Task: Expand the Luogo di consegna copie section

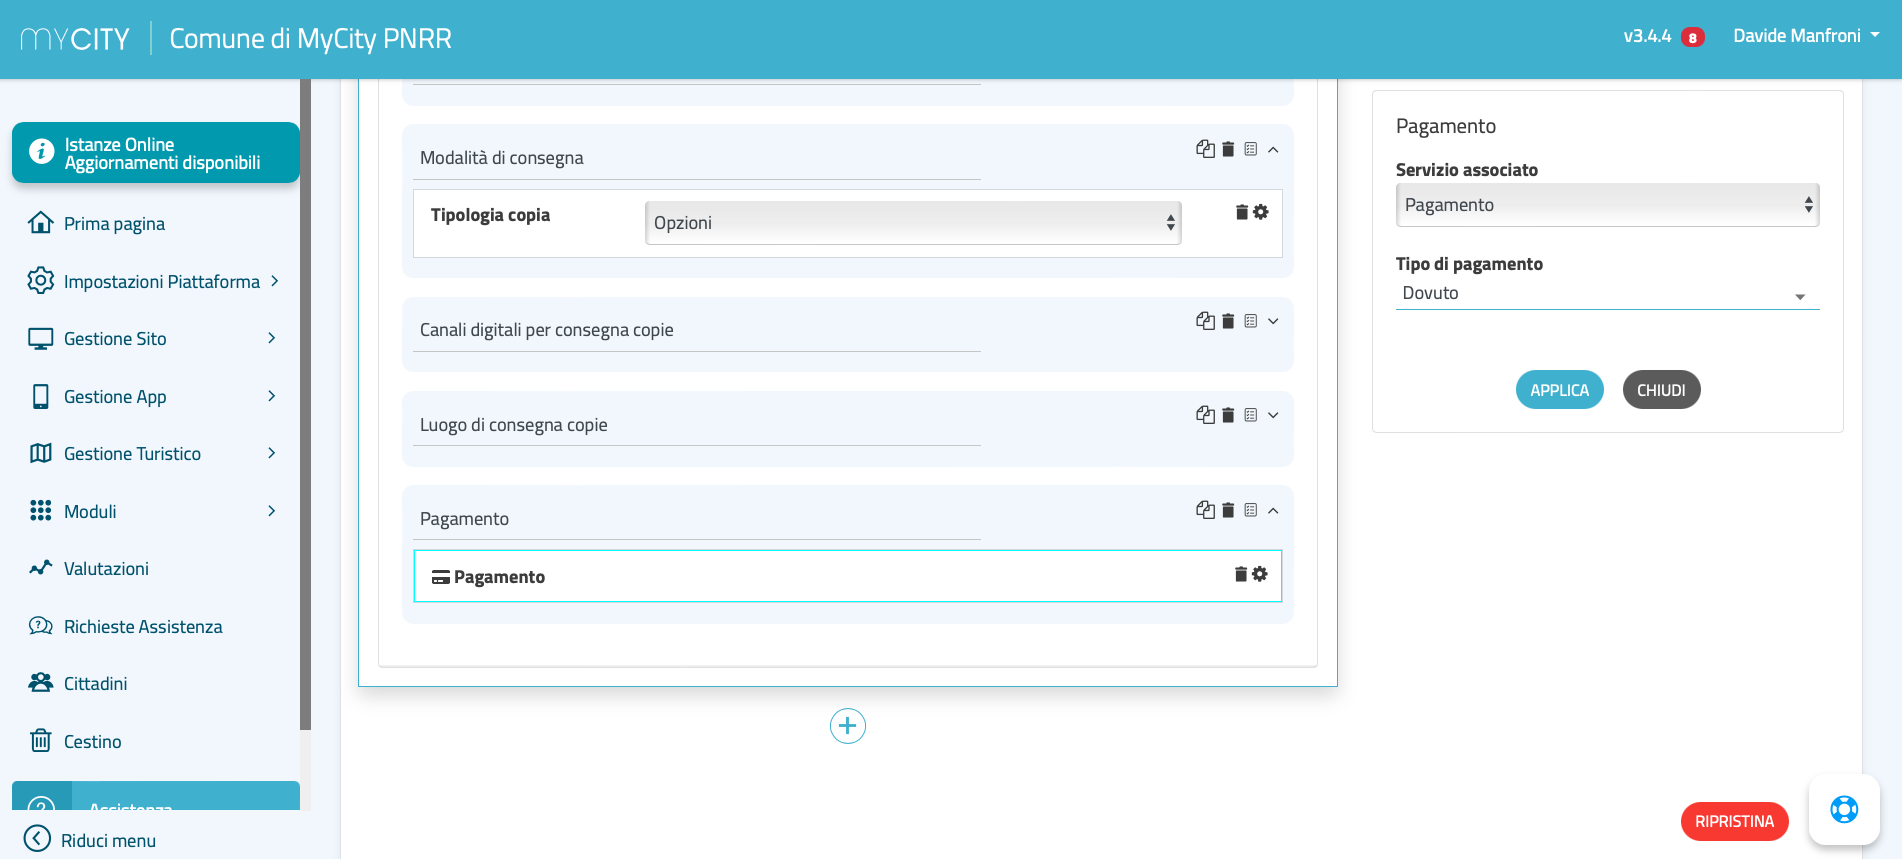Action: 1273,415
